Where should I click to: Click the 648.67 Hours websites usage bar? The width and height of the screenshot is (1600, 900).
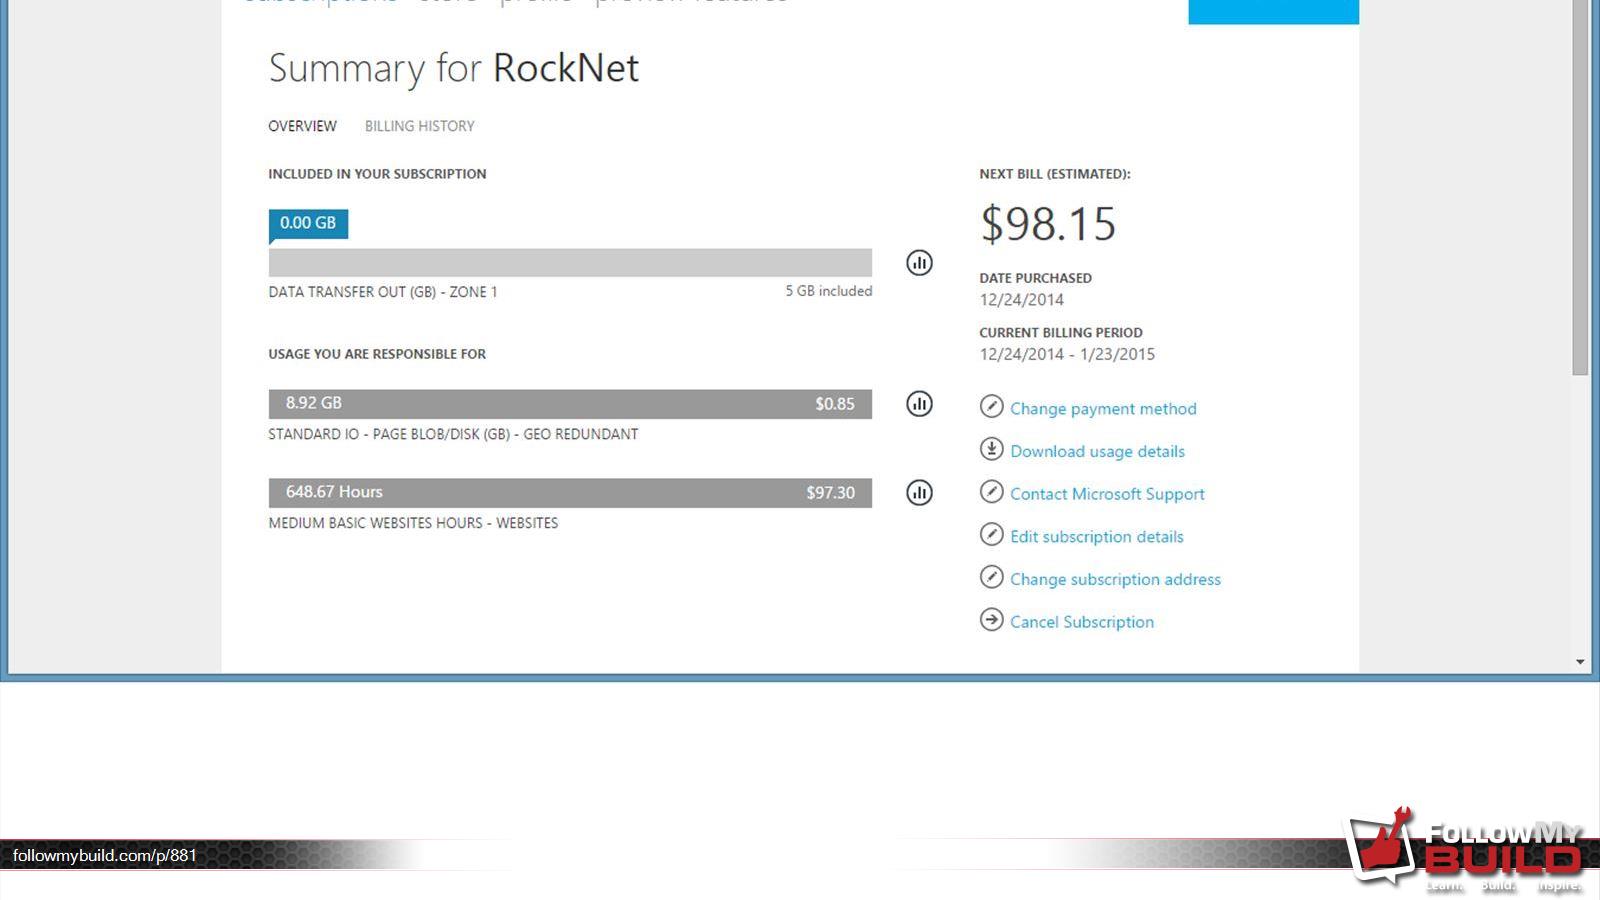pyautogui.click(x=570, y=493)
